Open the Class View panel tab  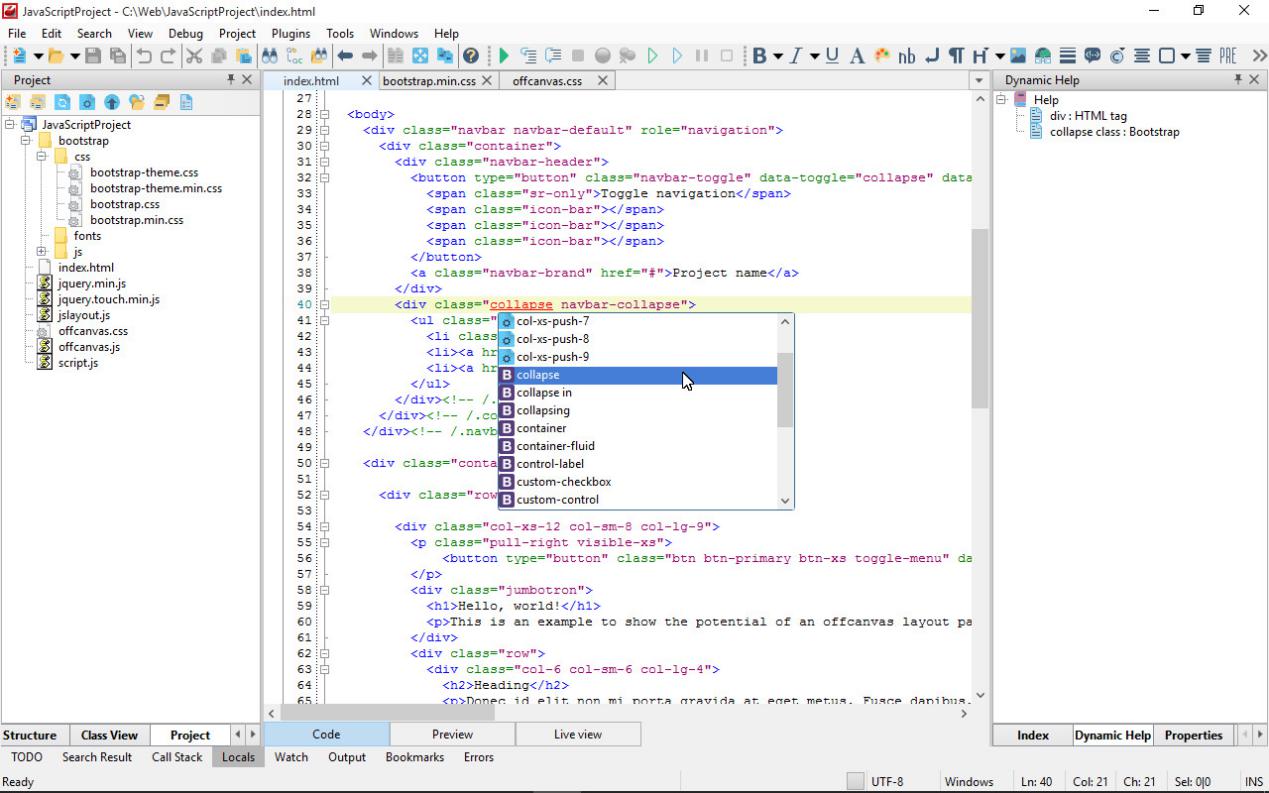[109, 735]
